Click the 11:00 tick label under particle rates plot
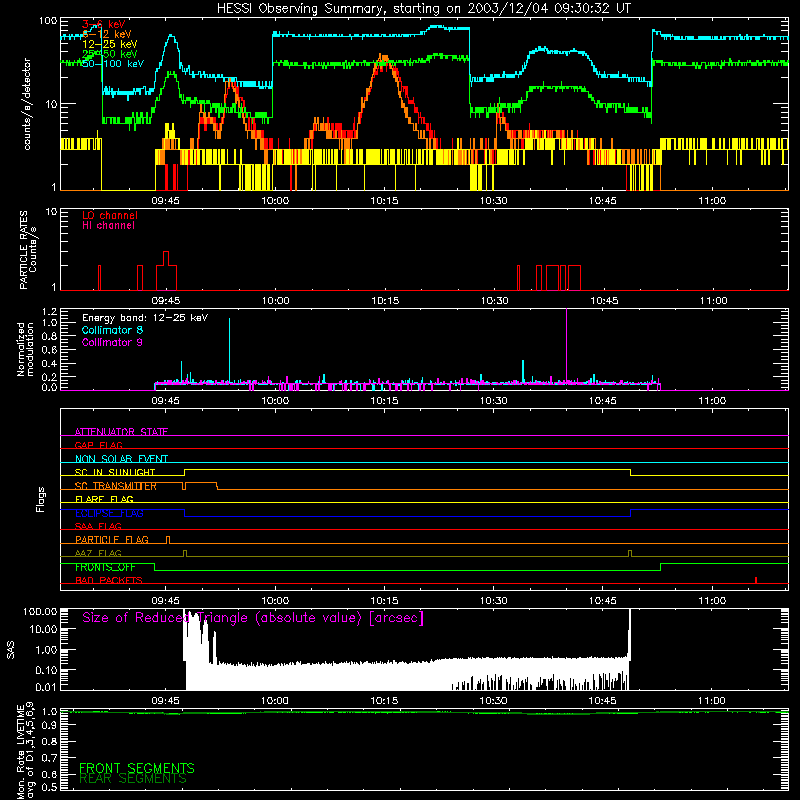The width and height of the screenshot is (800, 800). (x=712, y=301)
